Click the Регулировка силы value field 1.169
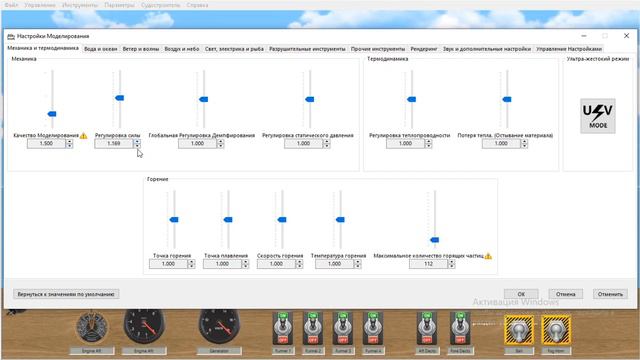Image resolution: width=640 pixels, height=360 pixels. pyautogui.click(x=114, y=144)
